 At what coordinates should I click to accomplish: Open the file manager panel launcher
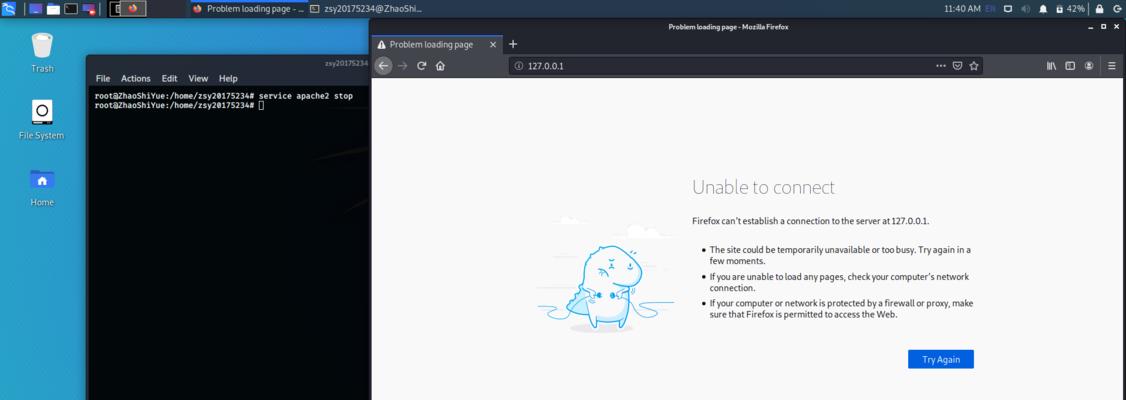tap(53, 9)
